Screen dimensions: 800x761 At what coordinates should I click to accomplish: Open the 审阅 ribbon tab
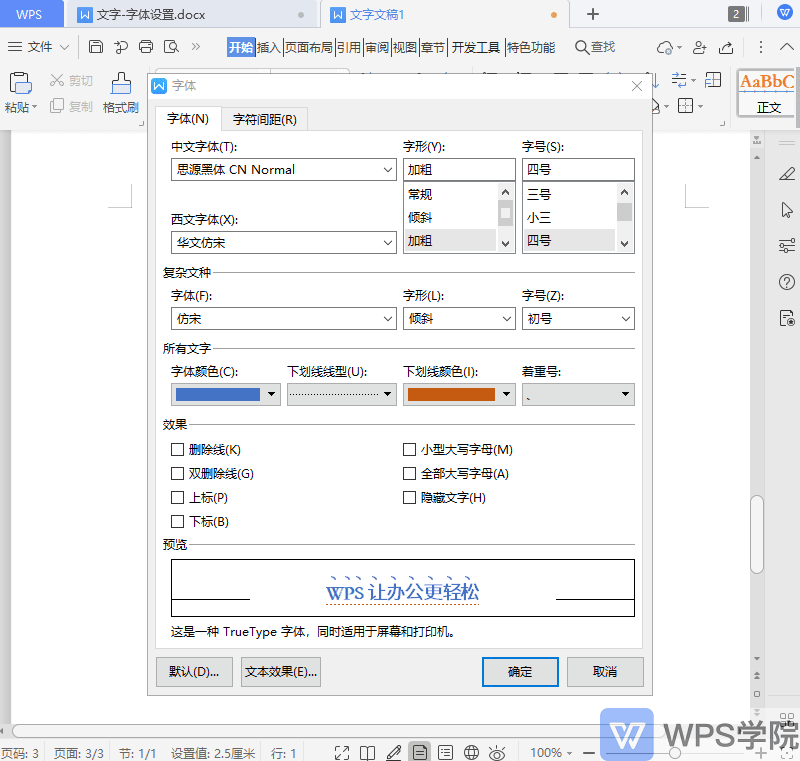tap(377, 47)
